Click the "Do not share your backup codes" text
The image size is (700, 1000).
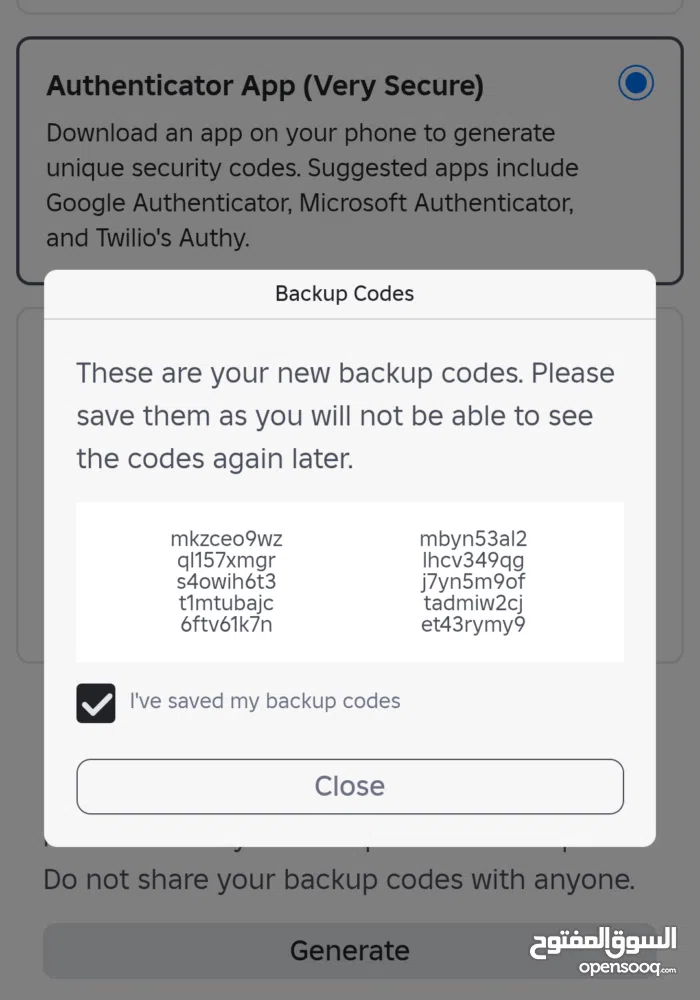[x=339, y=880]
